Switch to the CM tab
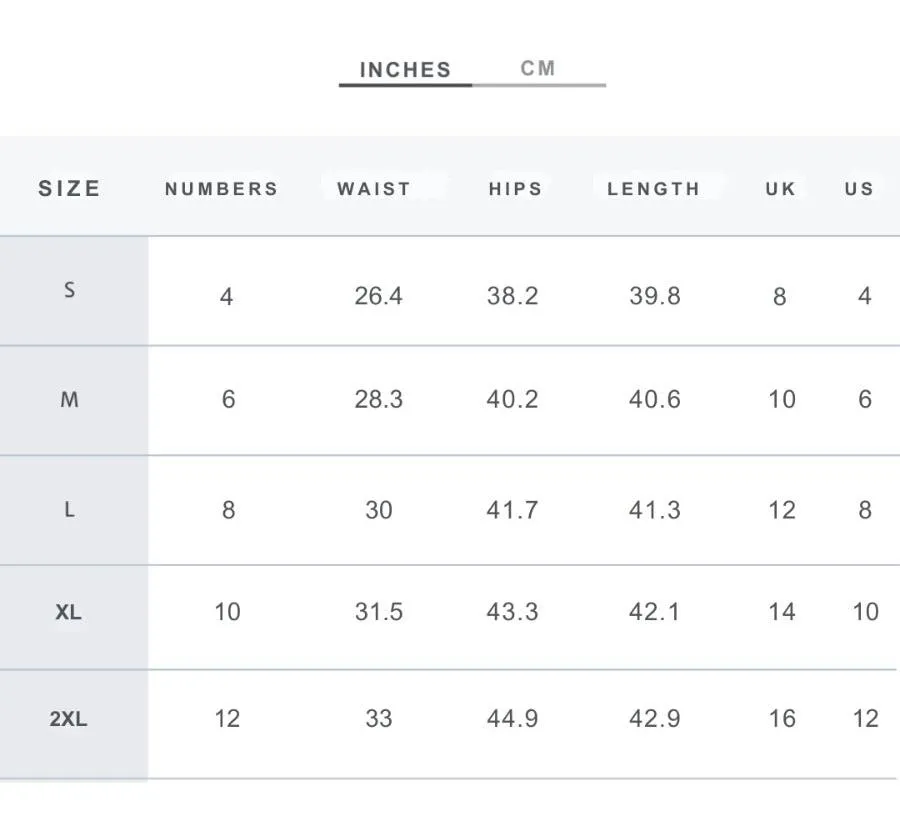Viewport: 900px width, 824px height. 538,68
